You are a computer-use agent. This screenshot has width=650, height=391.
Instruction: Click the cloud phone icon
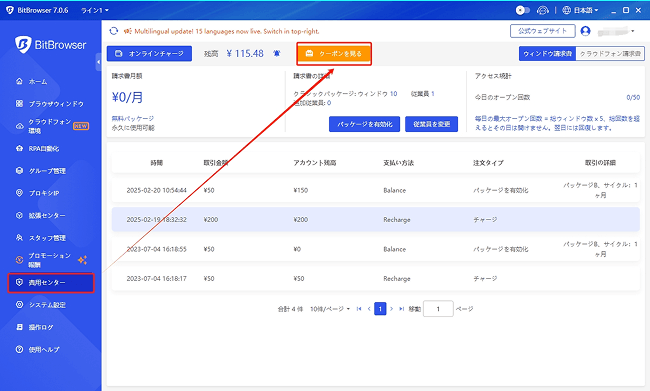[19, 126]
